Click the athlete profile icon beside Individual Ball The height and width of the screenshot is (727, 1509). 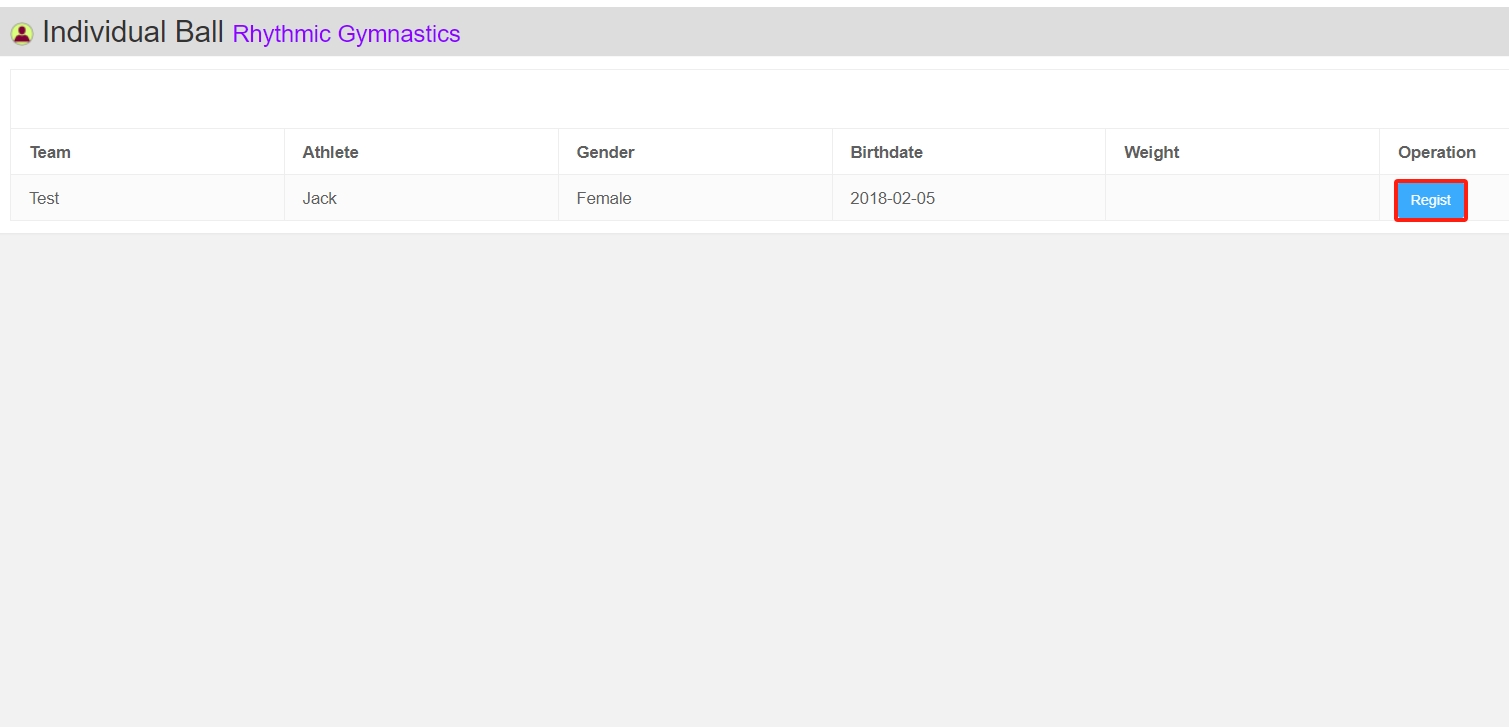[x=22, y=32]
